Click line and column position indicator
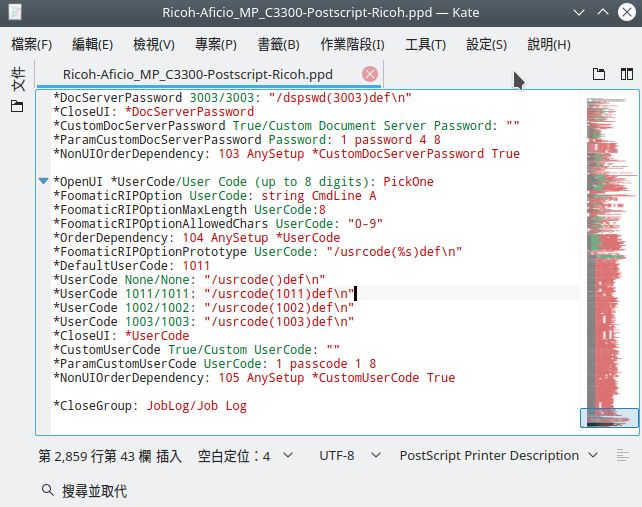The width and height of the screenshot is (642, 507). [95, 455]
